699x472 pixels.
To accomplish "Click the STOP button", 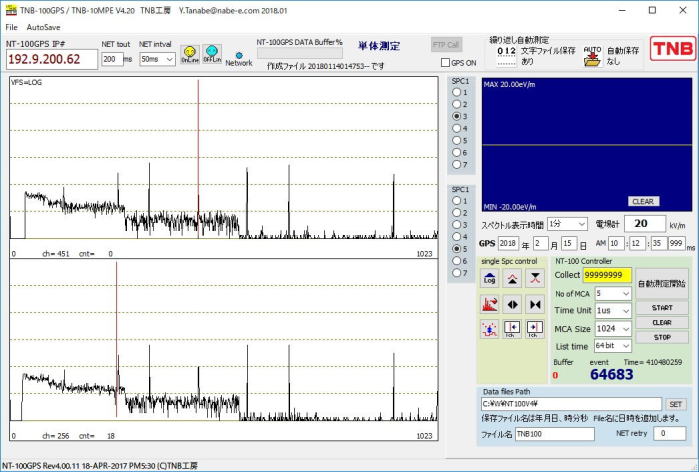I will [662, 337].
